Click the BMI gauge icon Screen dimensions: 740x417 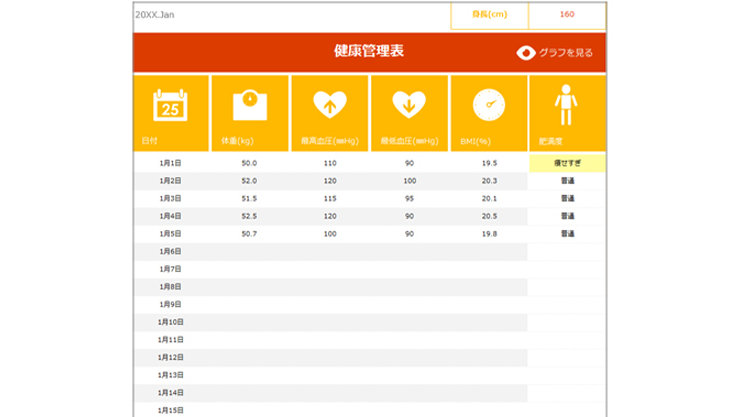tap(489, 105)
